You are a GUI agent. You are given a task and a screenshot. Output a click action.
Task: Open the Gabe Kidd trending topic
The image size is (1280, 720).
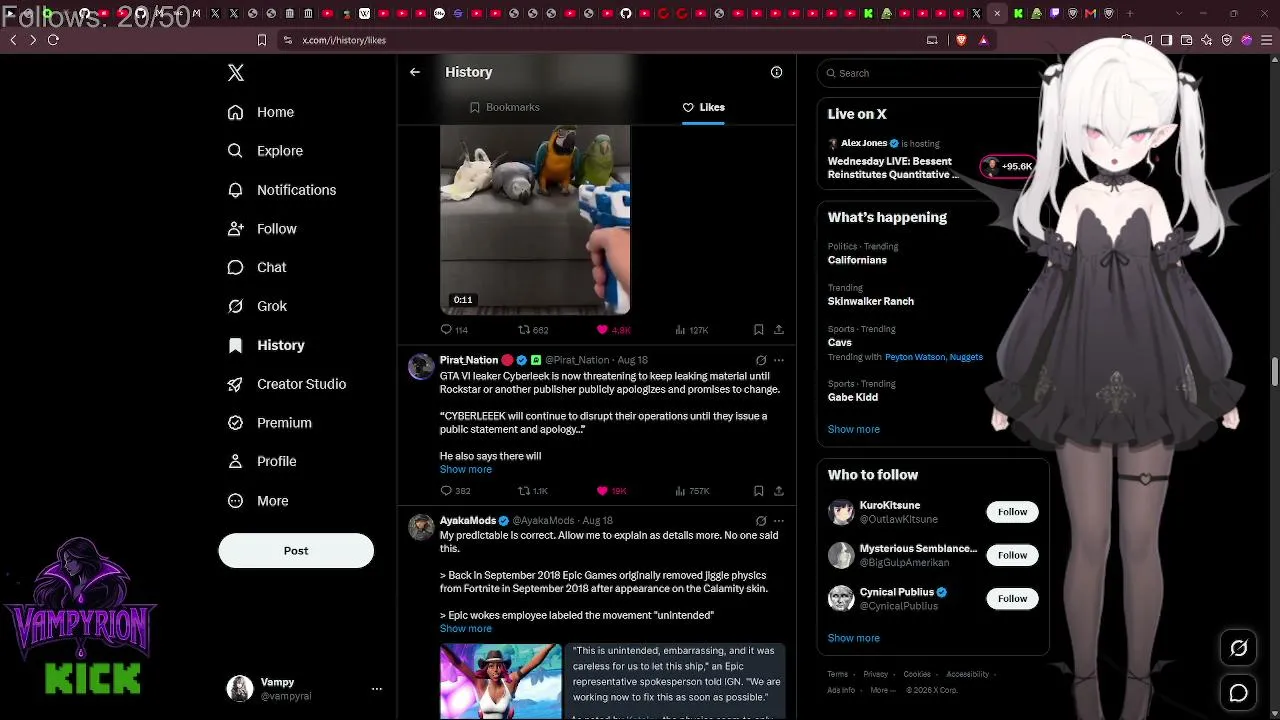[x=853, y=397]
